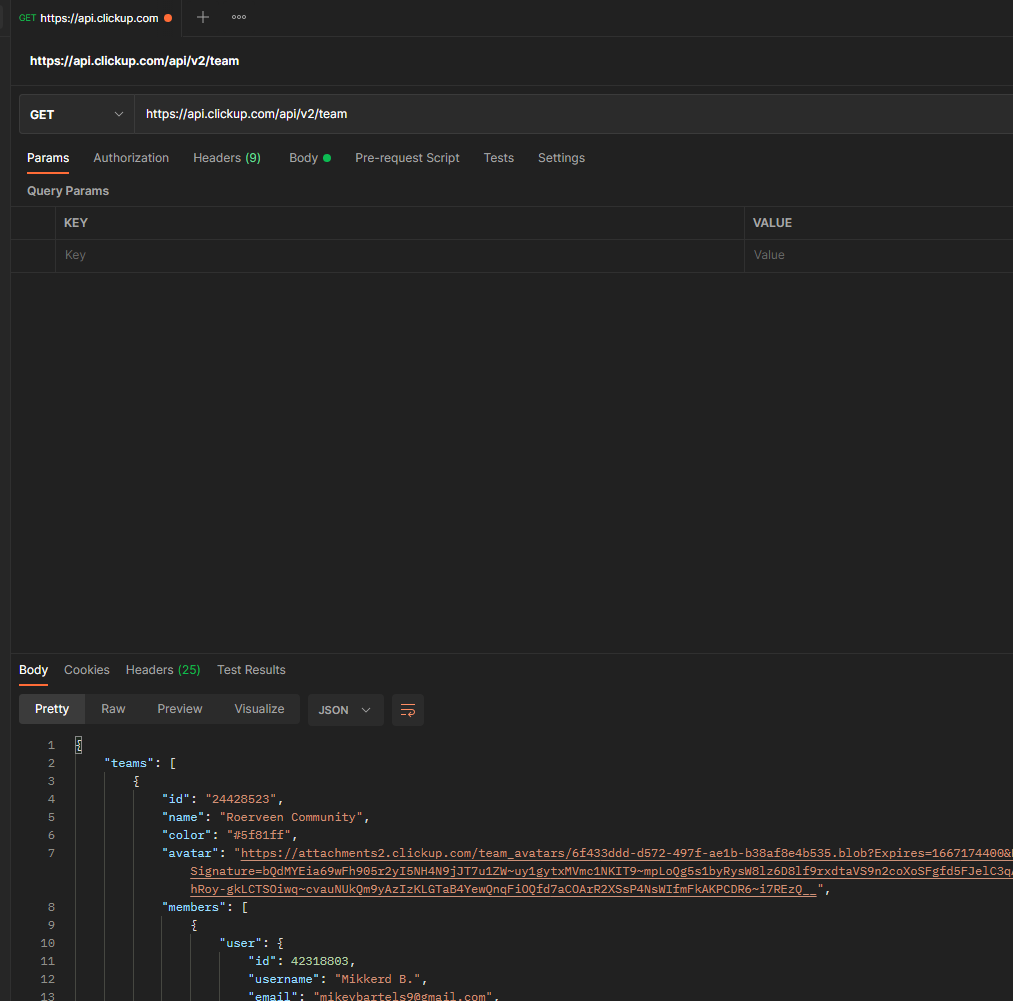Select the Pre-request Script tab

tap(407, 158)
